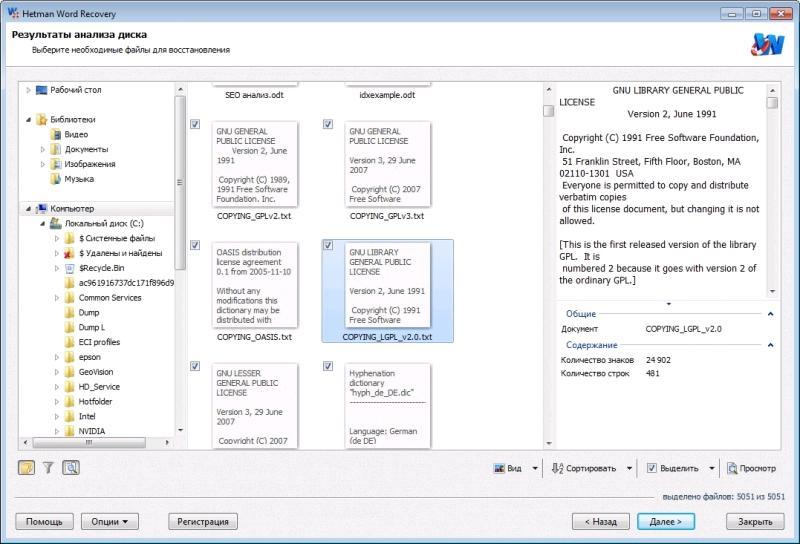The width and height of the screenshot is (800, 544).
Task: Open the Опции dropdown button
Action: tap(110, 522)
